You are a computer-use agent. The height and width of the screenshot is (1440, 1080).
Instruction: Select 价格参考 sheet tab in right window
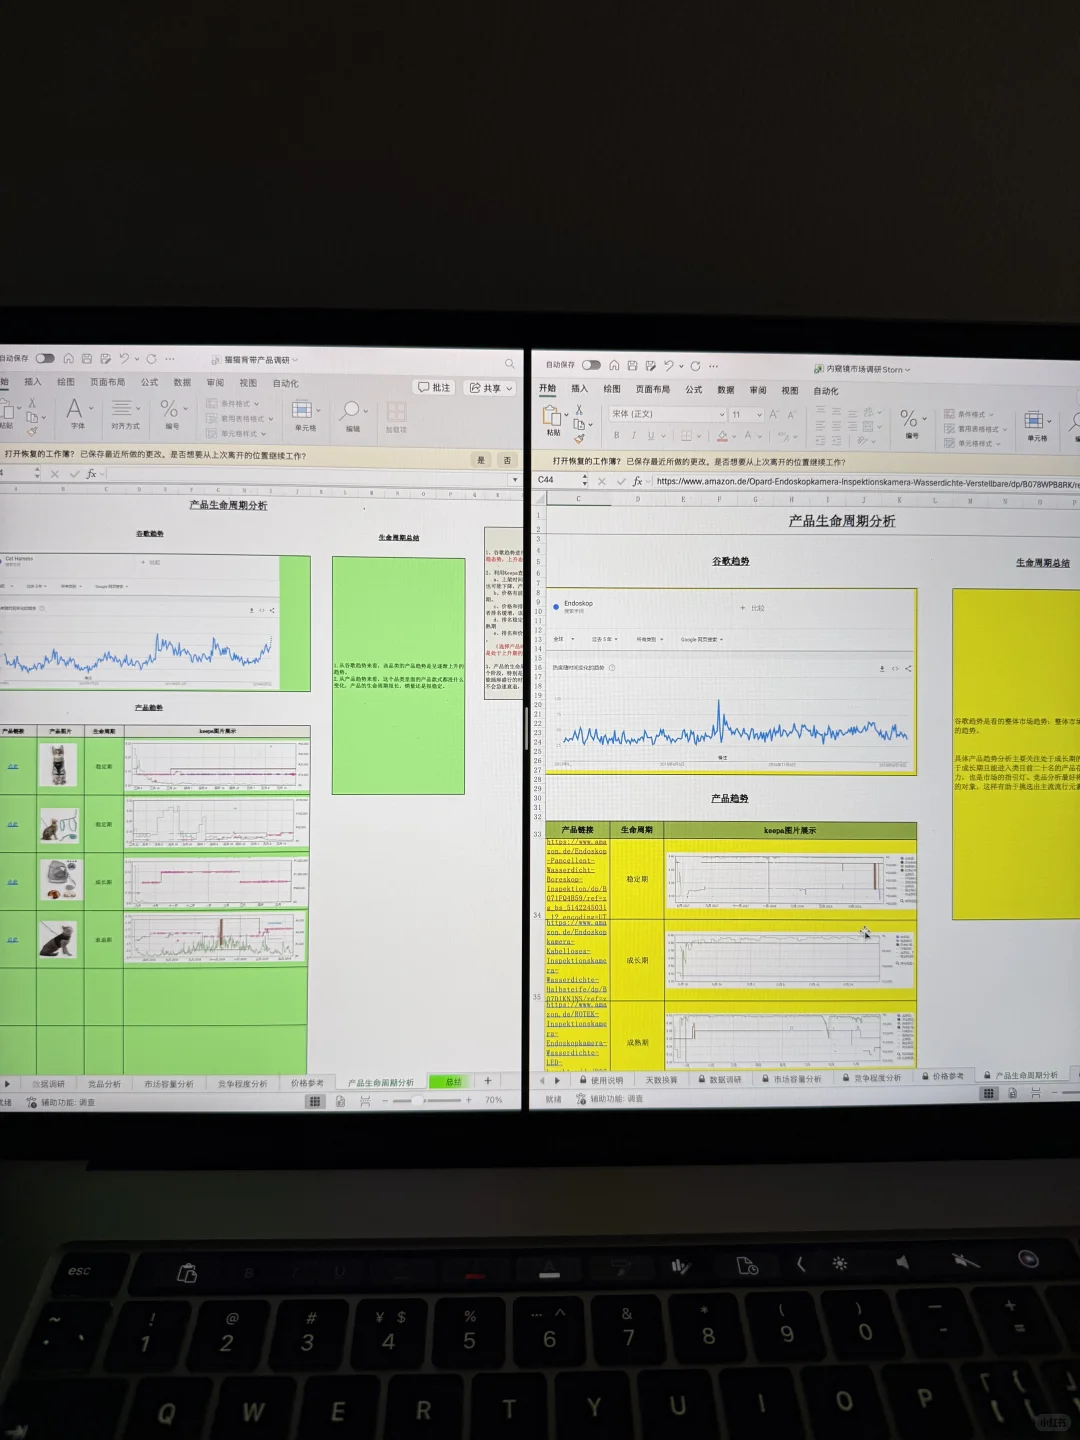(942, 1077)
